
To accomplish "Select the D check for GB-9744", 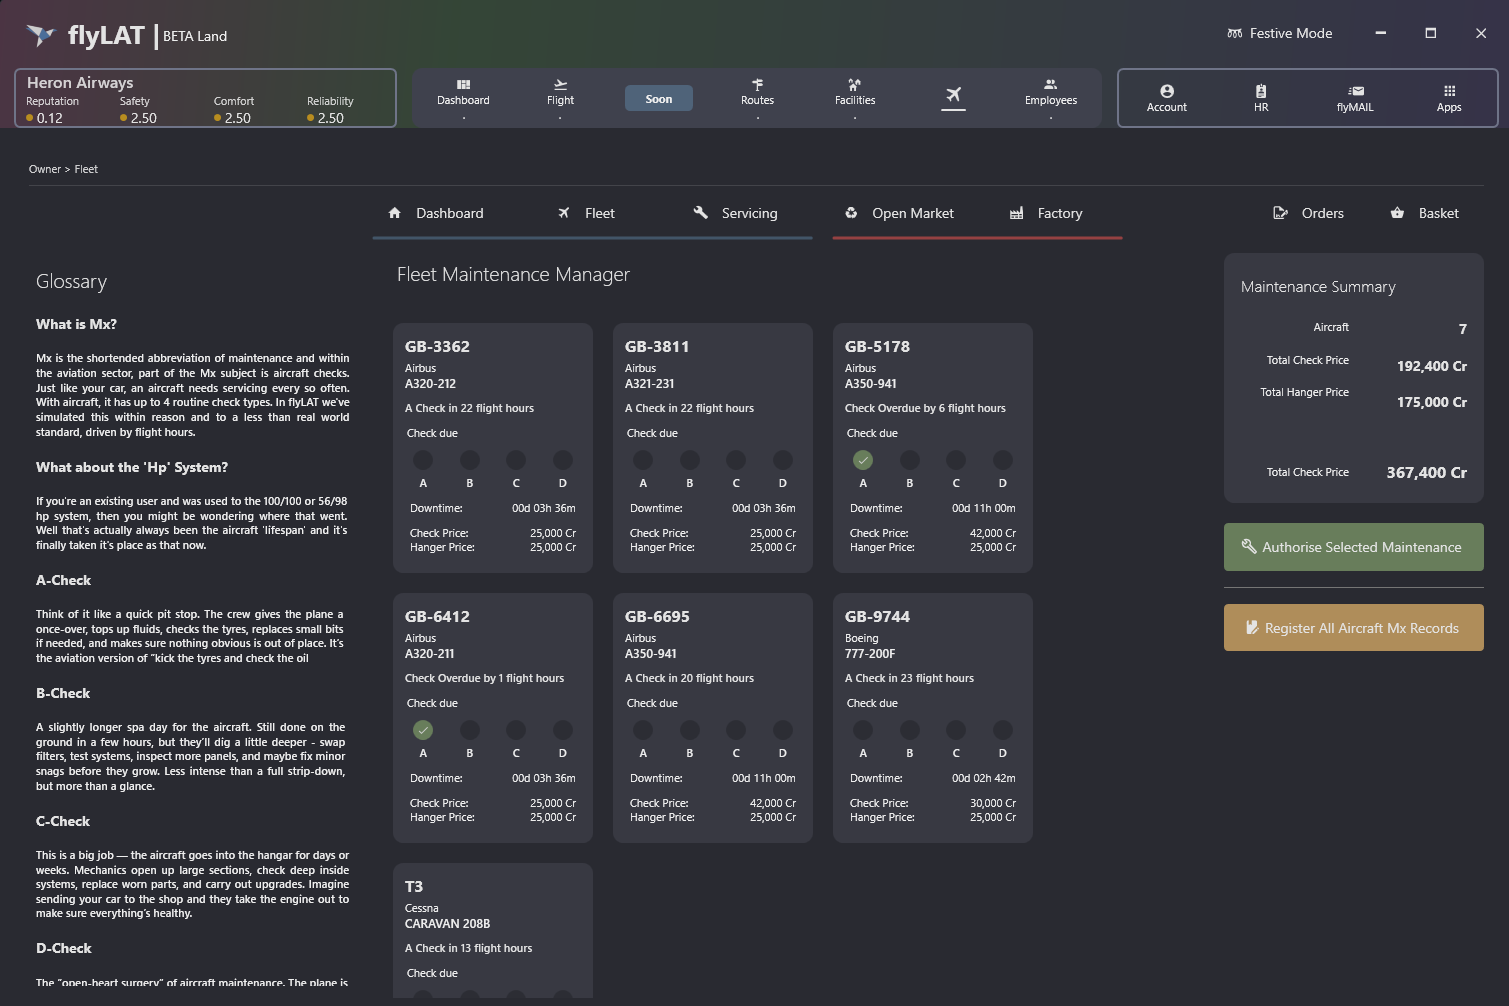I will coord(1002,730).
